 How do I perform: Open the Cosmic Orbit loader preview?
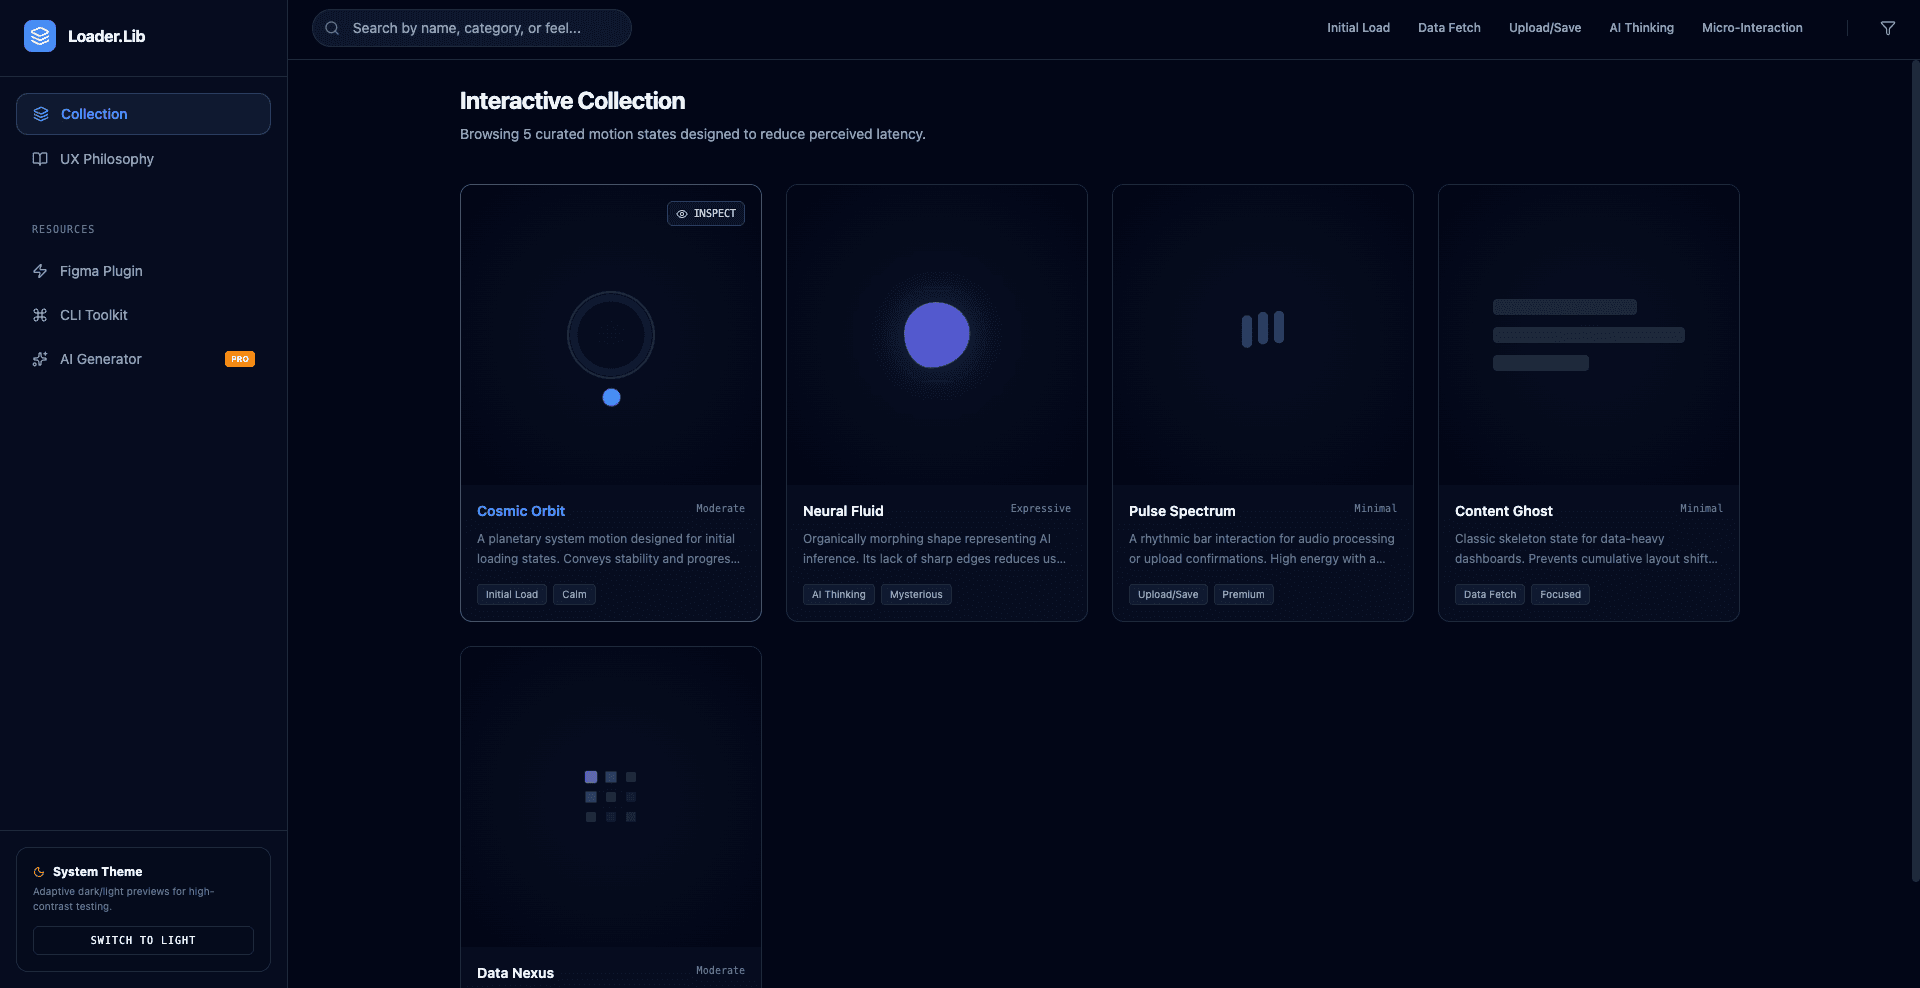[x=611, y=335]
